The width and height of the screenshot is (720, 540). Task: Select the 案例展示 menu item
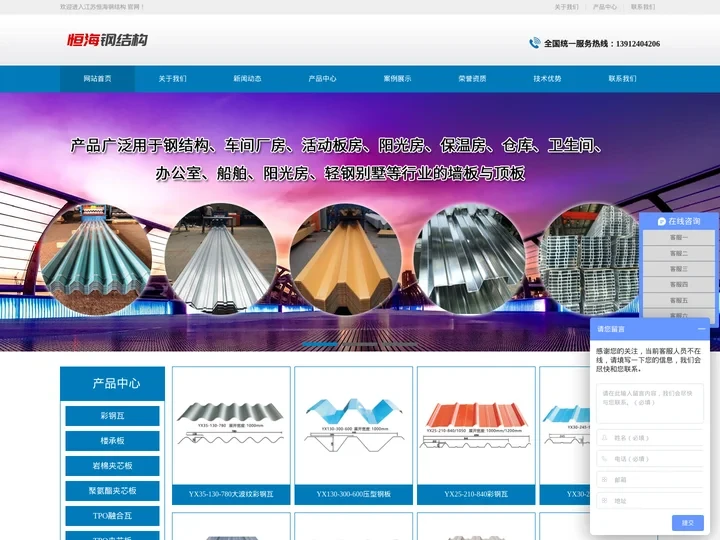[397, 79]
